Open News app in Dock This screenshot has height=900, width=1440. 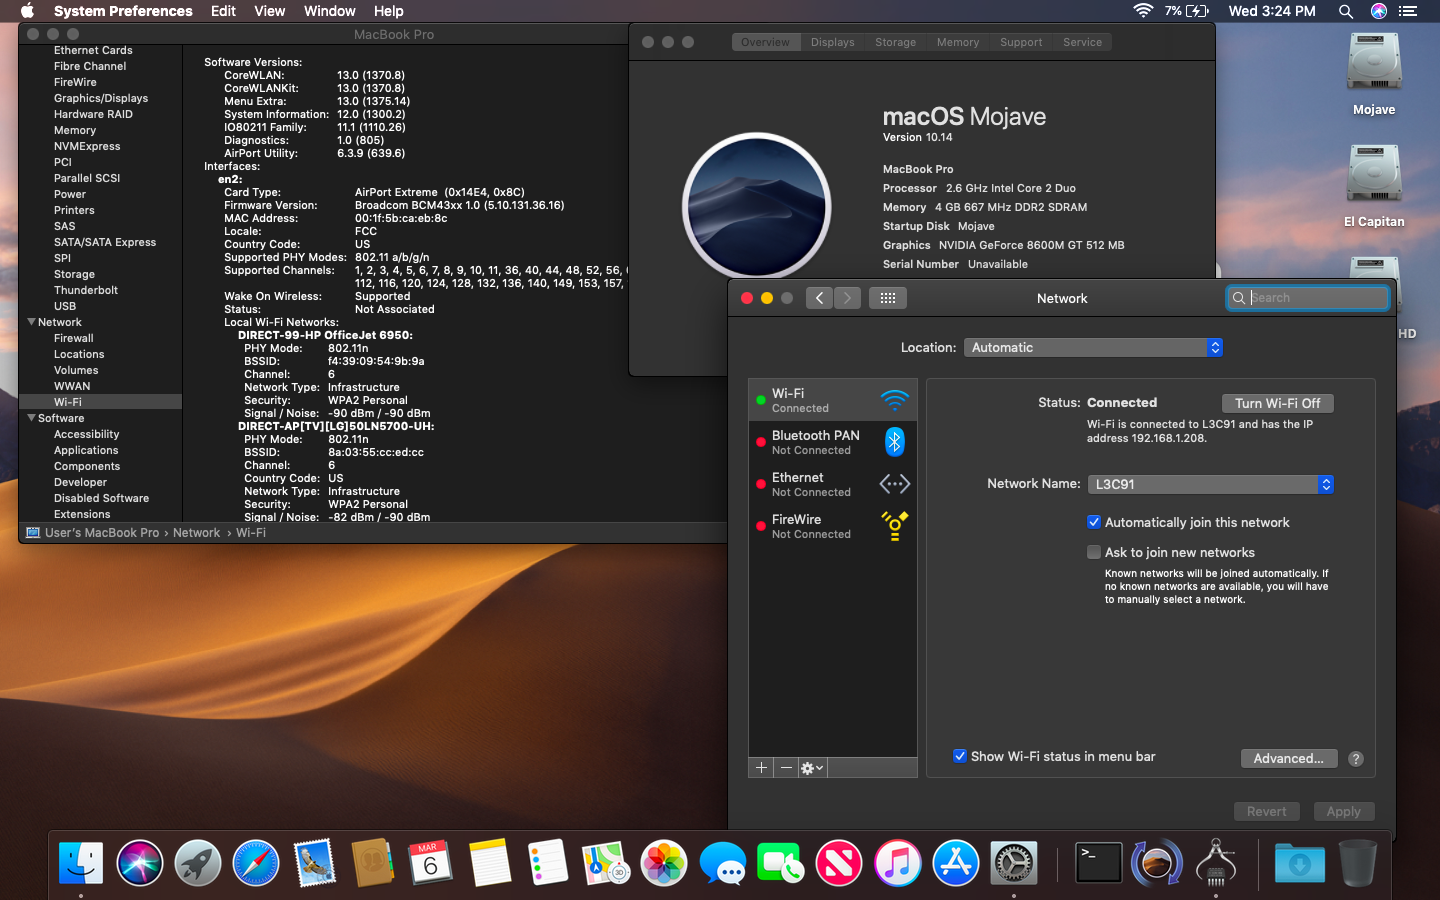839,863
